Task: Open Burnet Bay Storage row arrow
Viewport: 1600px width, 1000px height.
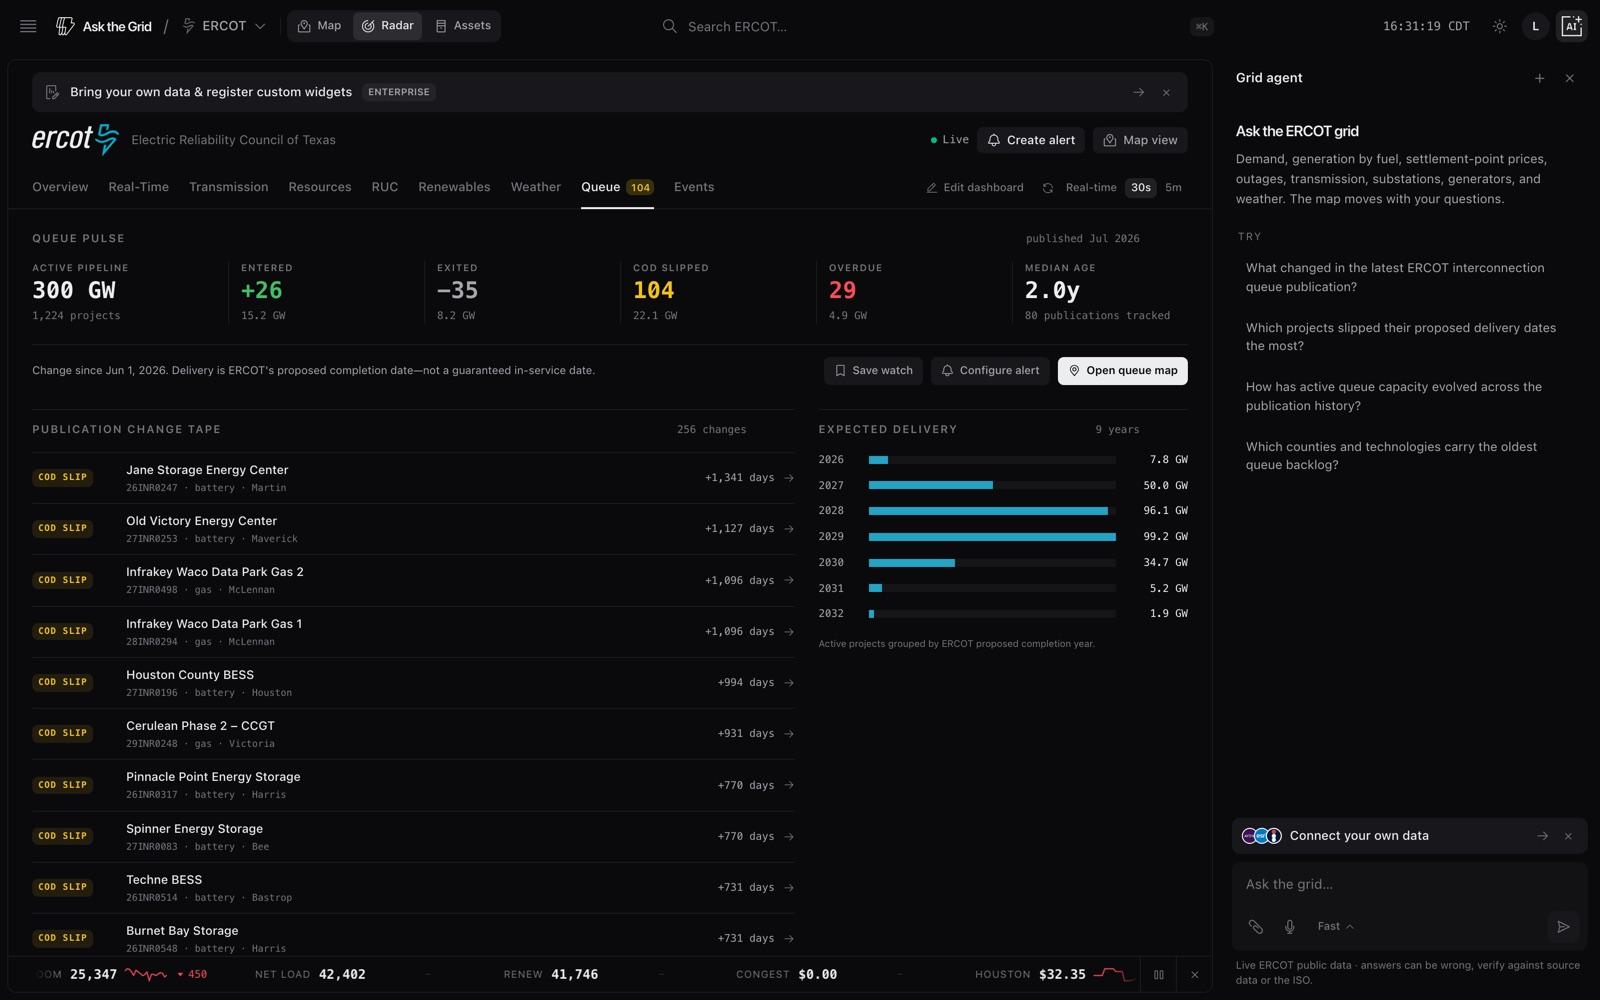Action: (789, 938)
